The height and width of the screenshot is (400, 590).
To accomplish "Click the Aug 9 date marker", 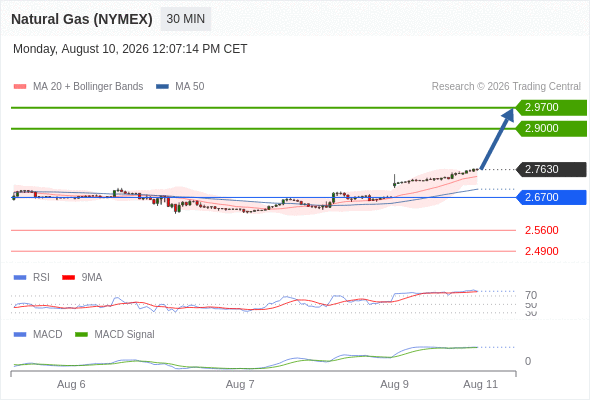I will 394,384.
